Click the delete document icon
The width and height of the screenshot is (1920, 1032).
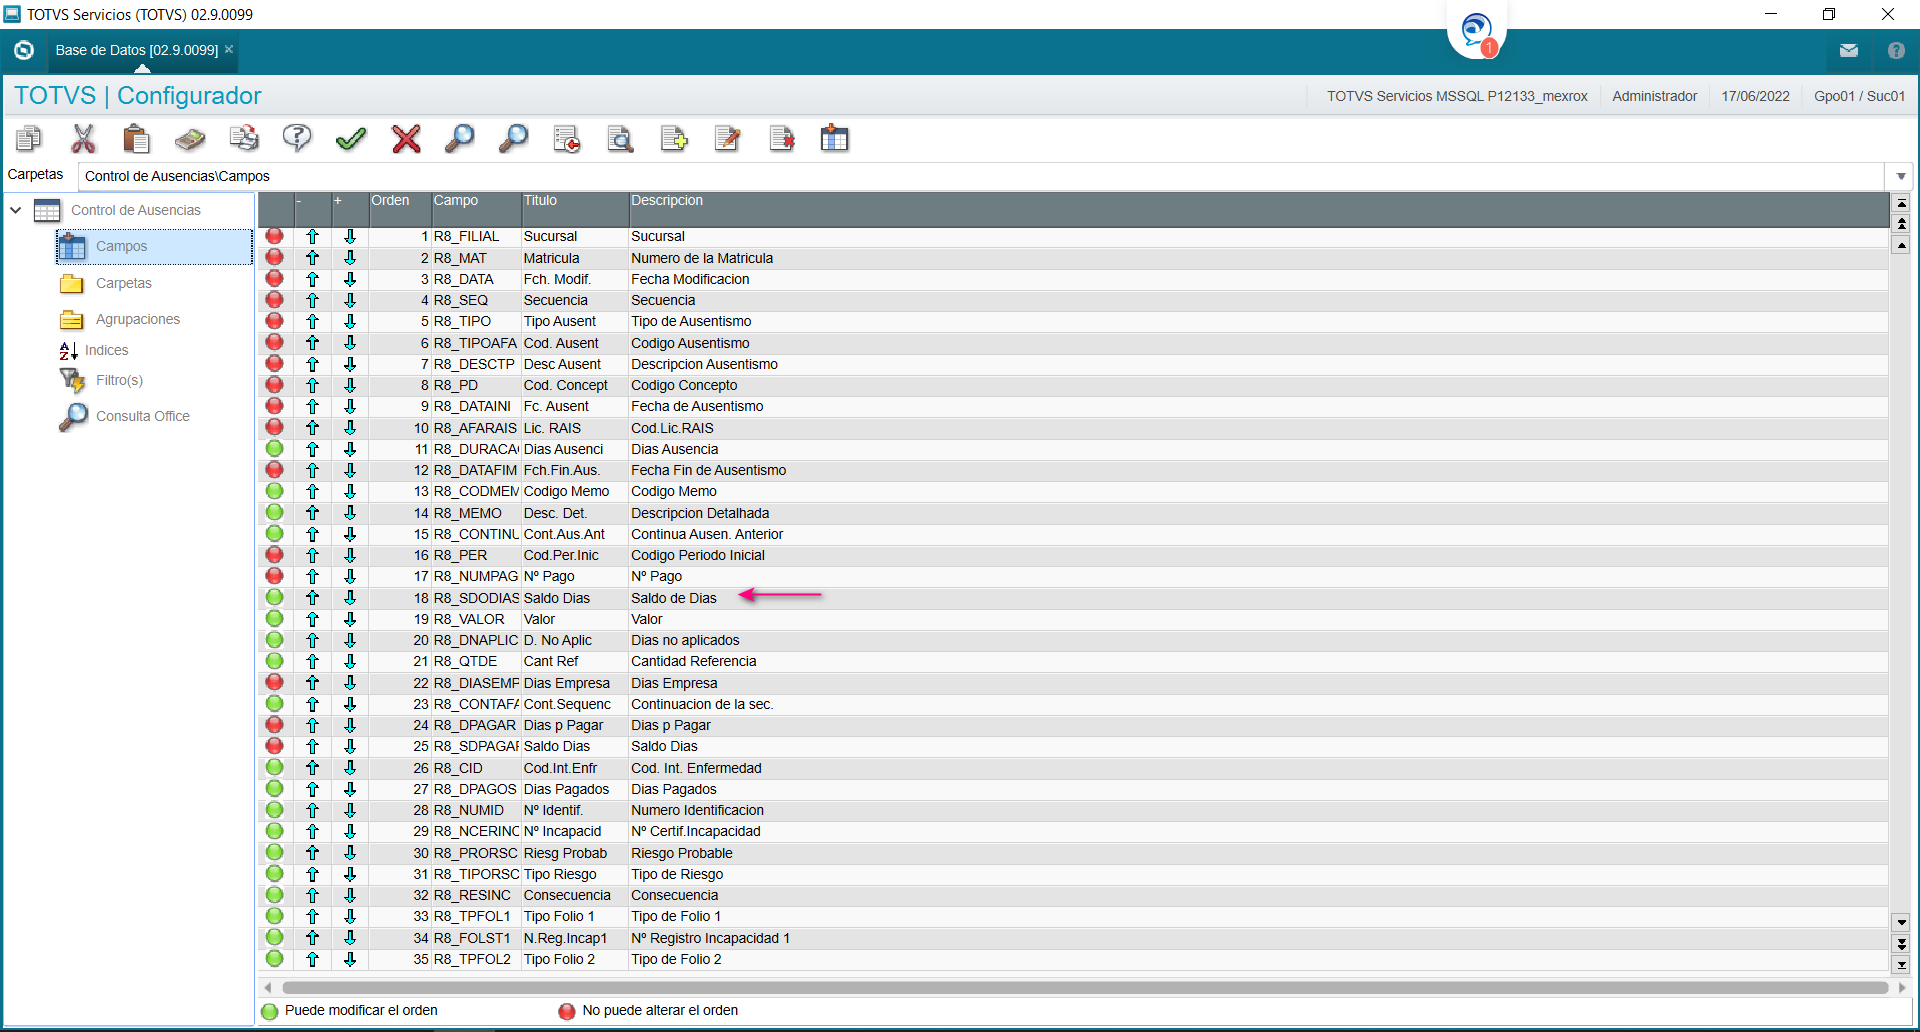tap(782, 138)
